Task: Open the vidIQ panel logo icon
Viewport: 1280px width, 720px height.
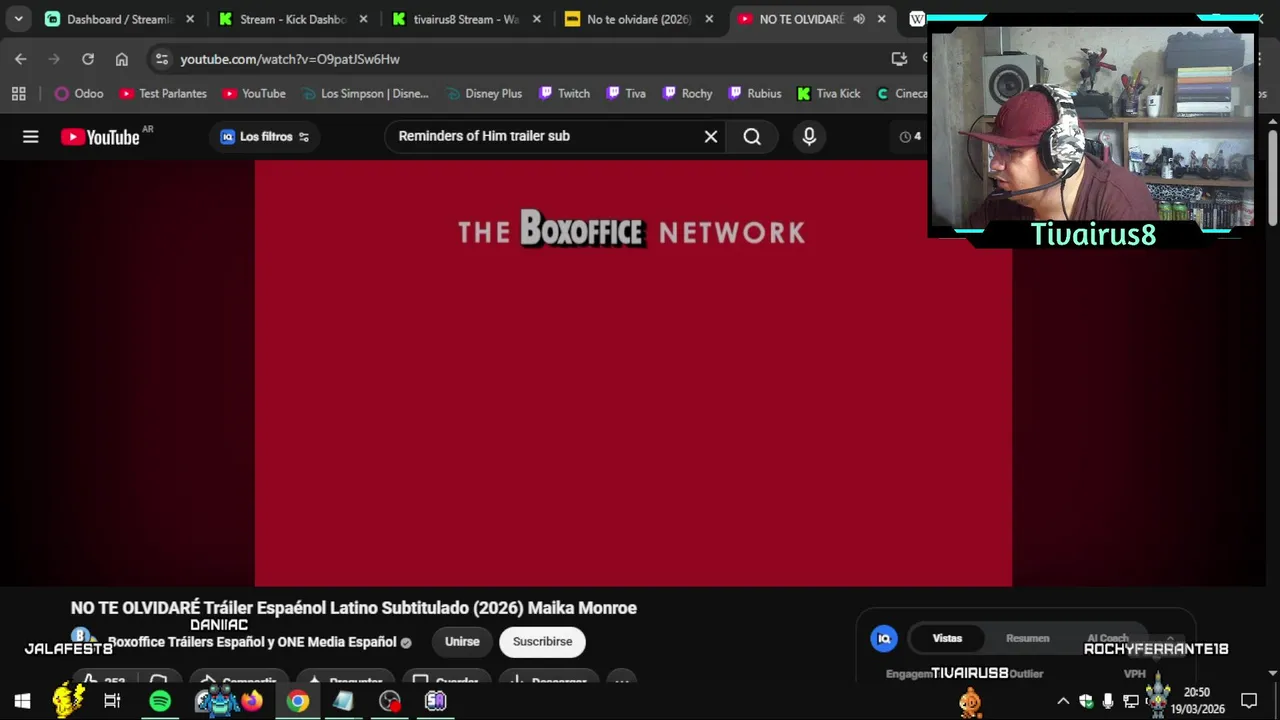Action: [884, 638]
